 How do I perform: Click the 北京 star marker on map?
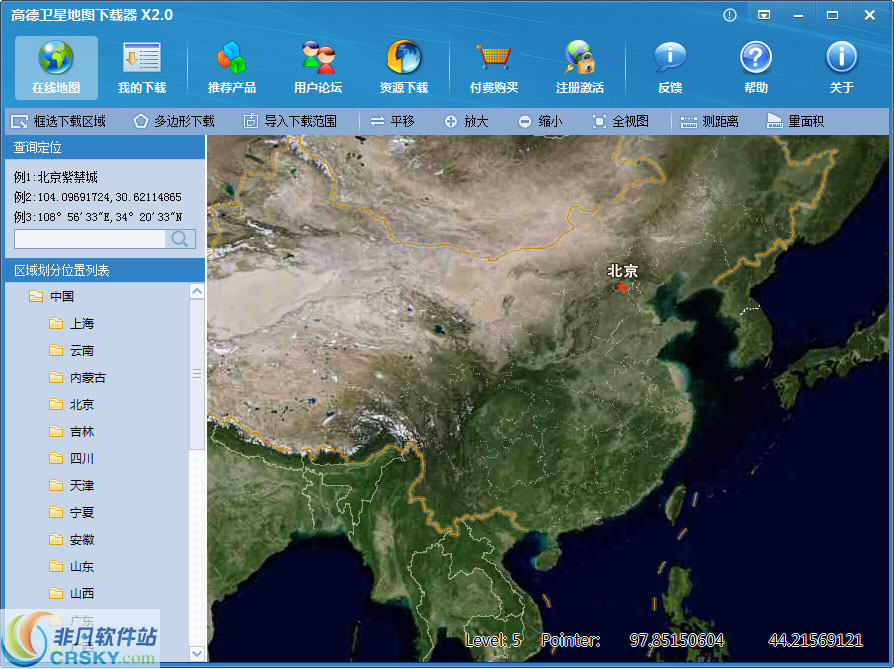[x=622, y=286]
